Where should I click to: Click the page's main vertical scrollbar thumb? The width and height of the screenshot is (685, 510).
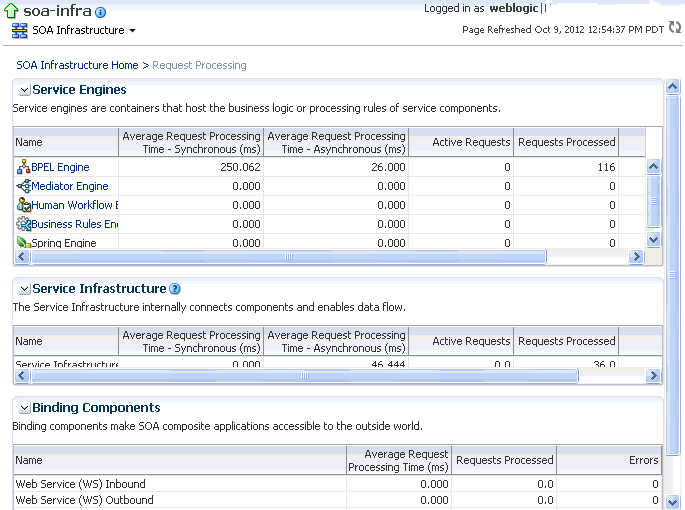coord(672,273)
